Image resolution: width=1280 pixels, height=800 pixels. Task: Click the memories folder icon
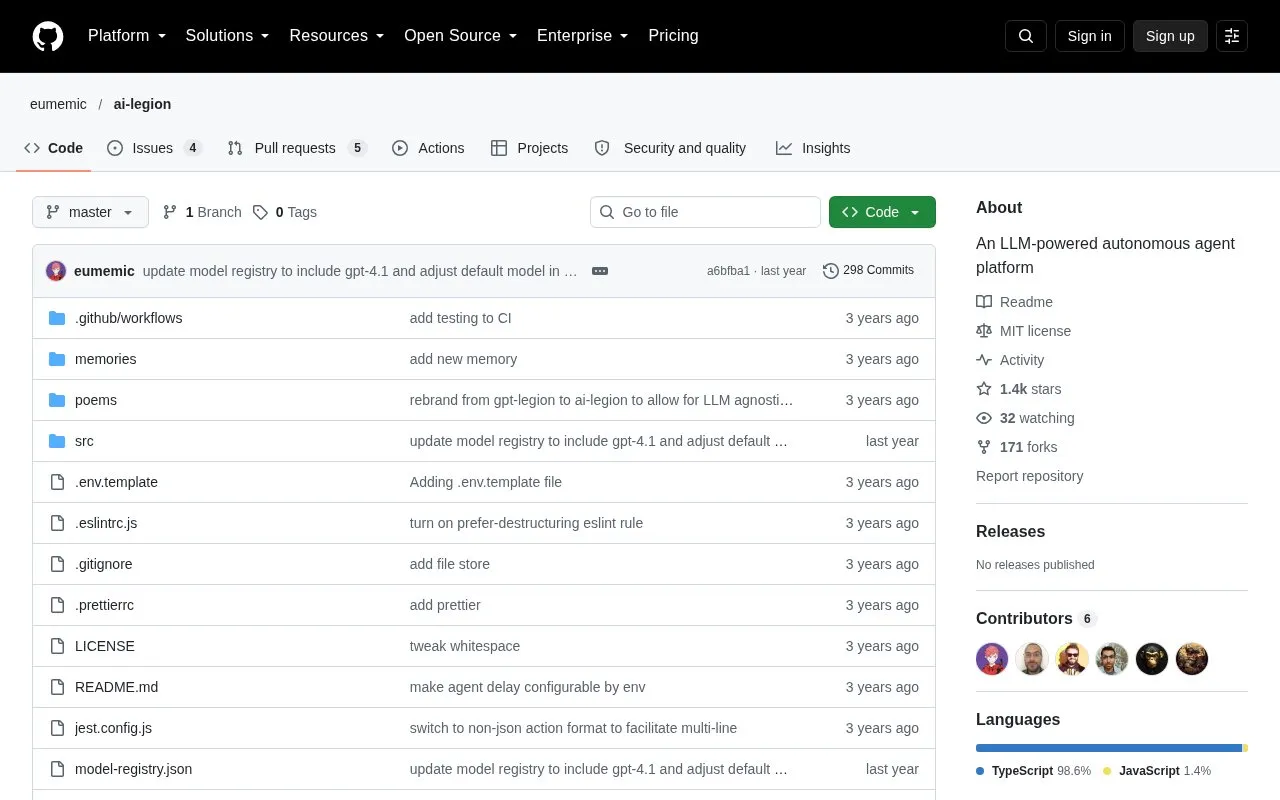(57, 359)
